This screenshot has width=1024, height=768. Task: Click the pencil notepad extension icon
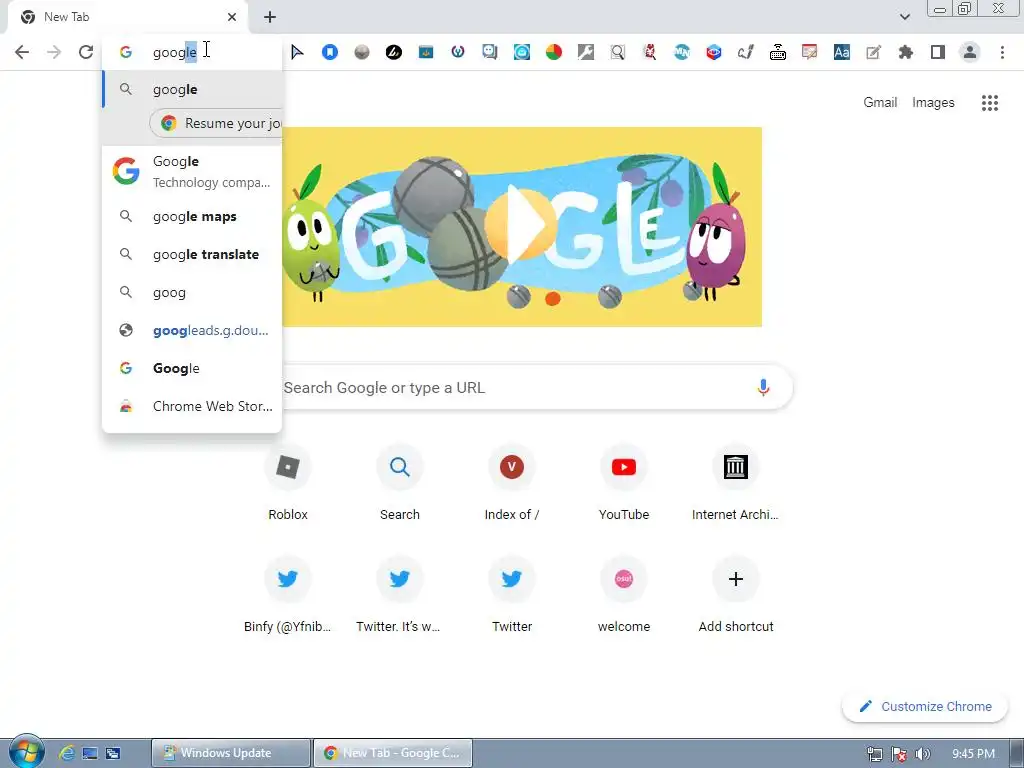coord(874,52)
